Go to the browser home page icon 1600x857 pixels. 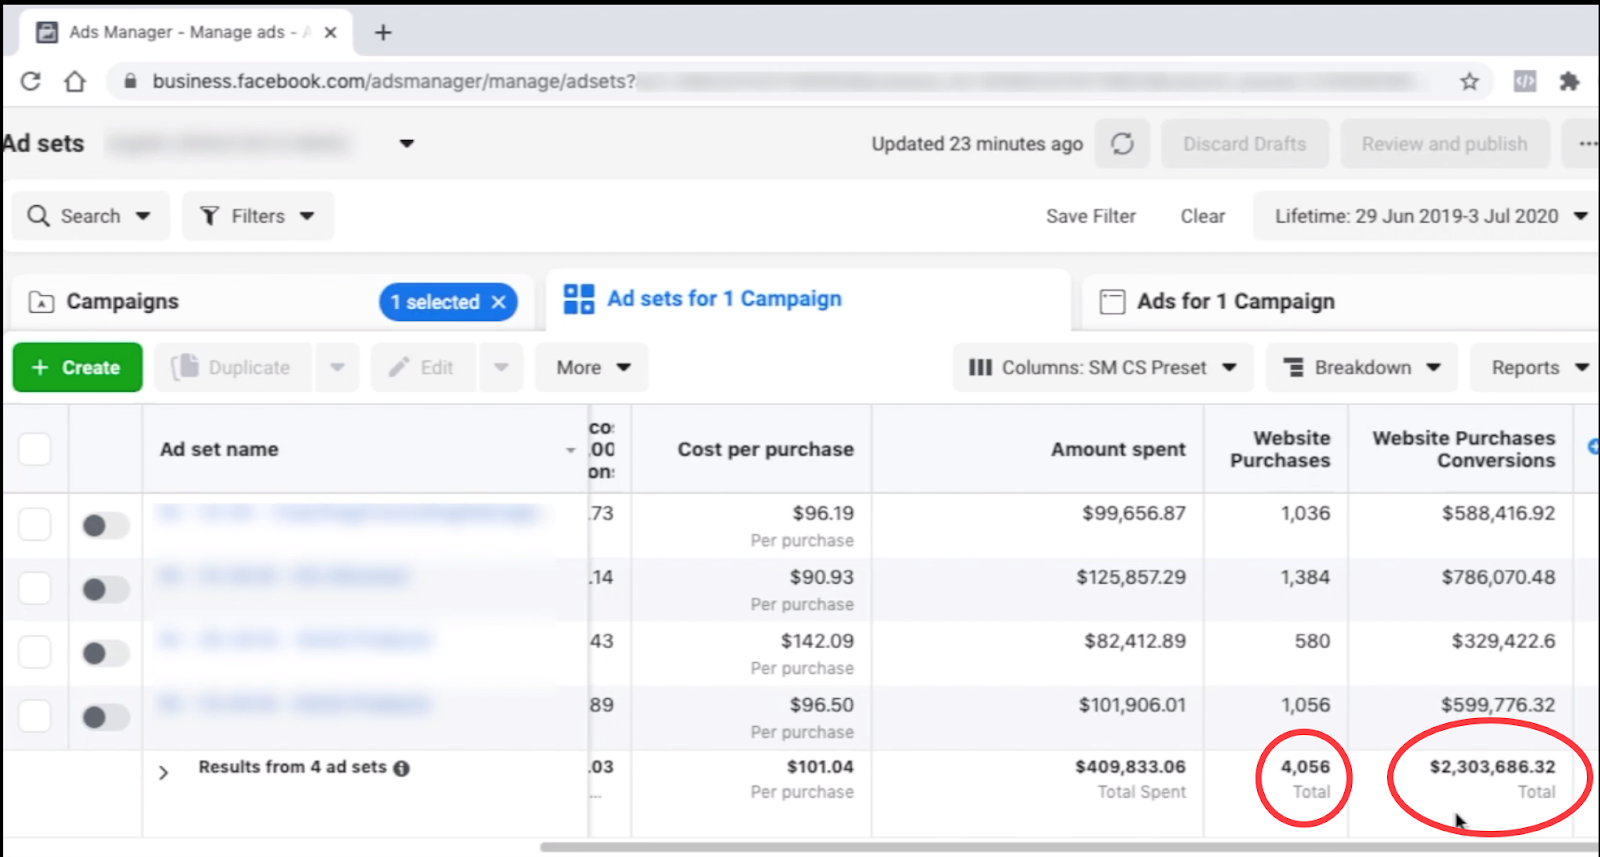tap(75, 81)
